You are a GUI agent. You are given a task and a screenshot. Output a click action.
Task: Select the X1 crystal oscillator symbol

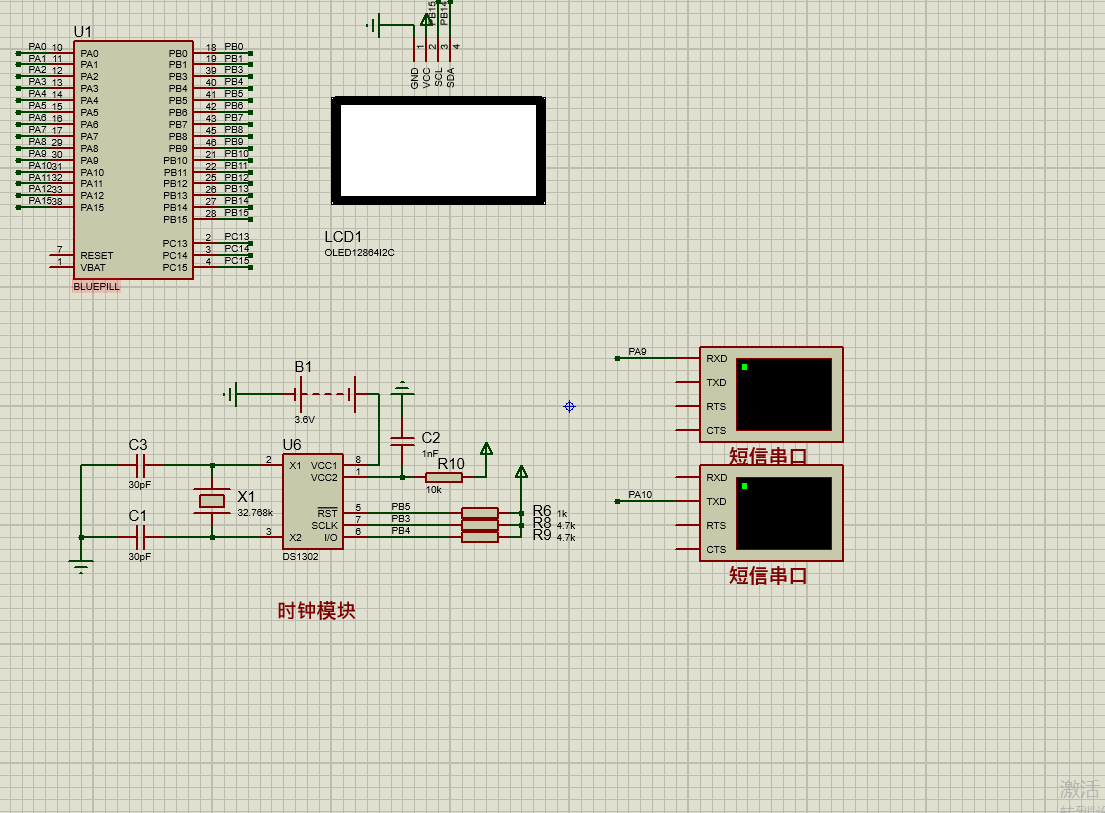(212, 501)
